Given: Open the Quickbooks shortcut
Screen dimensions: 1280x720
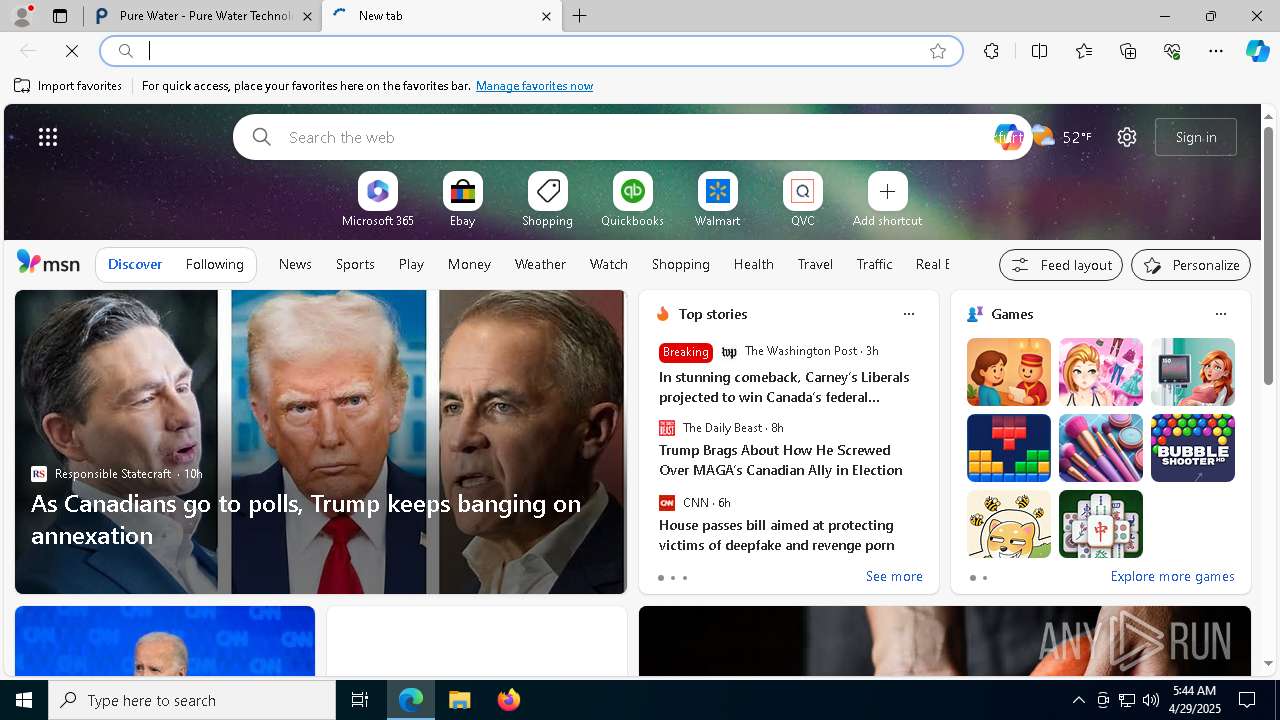Looking at the screenshot, I should 633,200.
